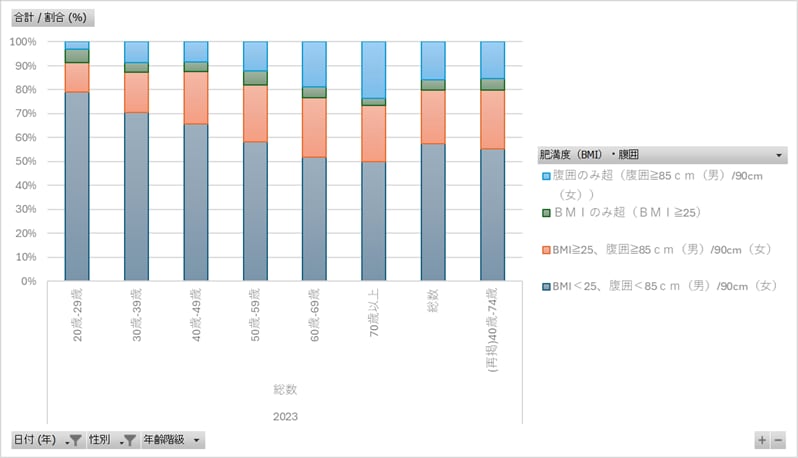Click the 総数 category axis label
The image size is (798, 458).
[x=433, y=300]
